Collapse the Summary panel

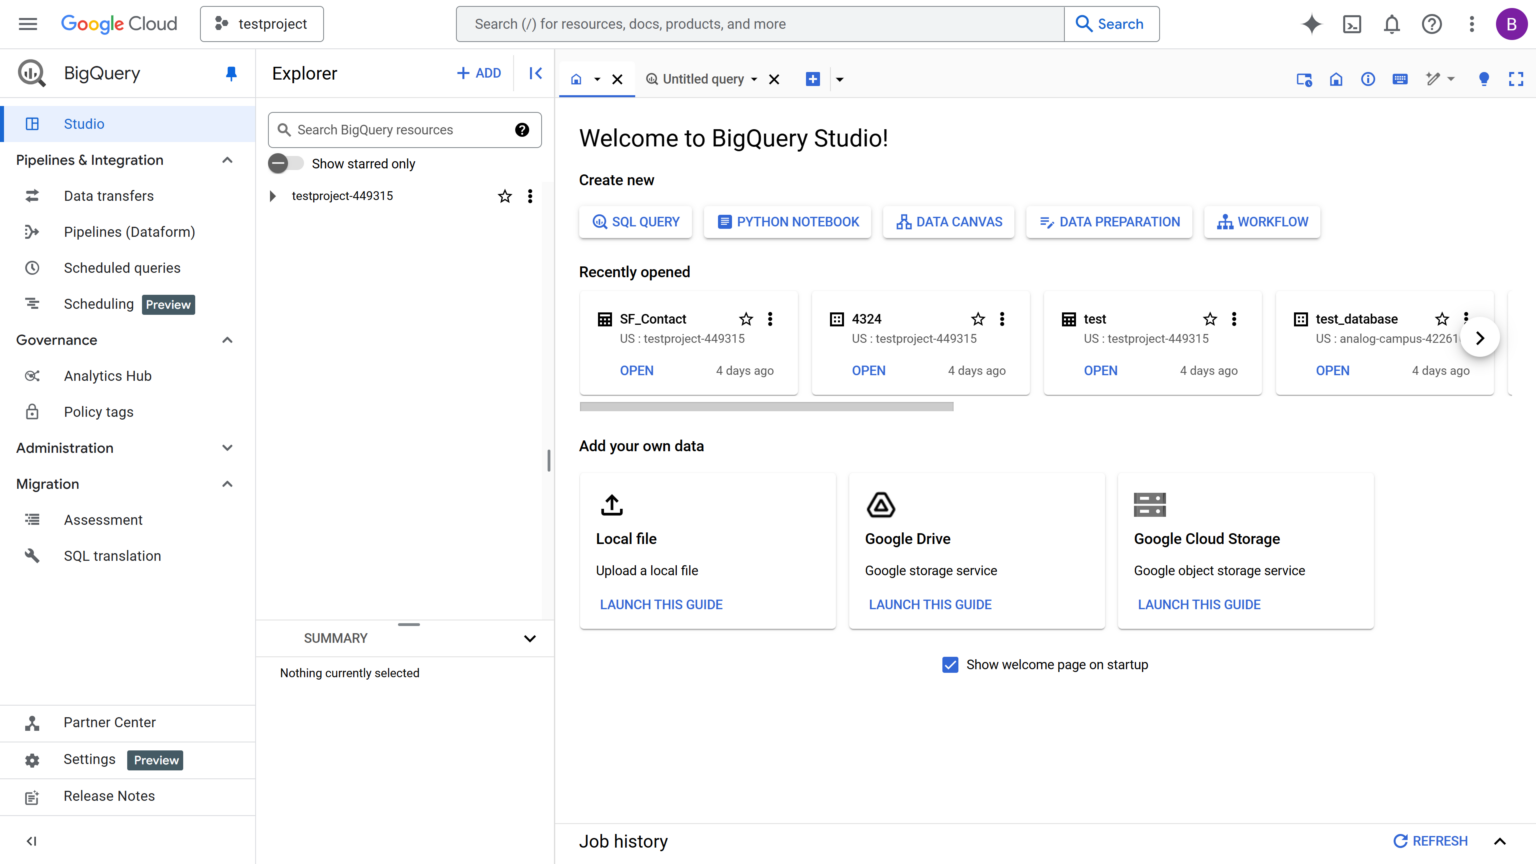[529, 638]
